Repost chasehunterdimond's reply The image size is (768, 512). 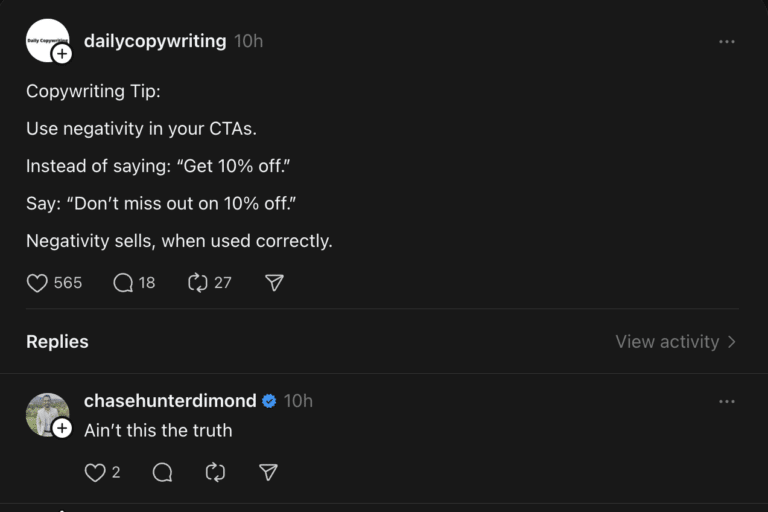pyautogui.click(x=215, y=472)
